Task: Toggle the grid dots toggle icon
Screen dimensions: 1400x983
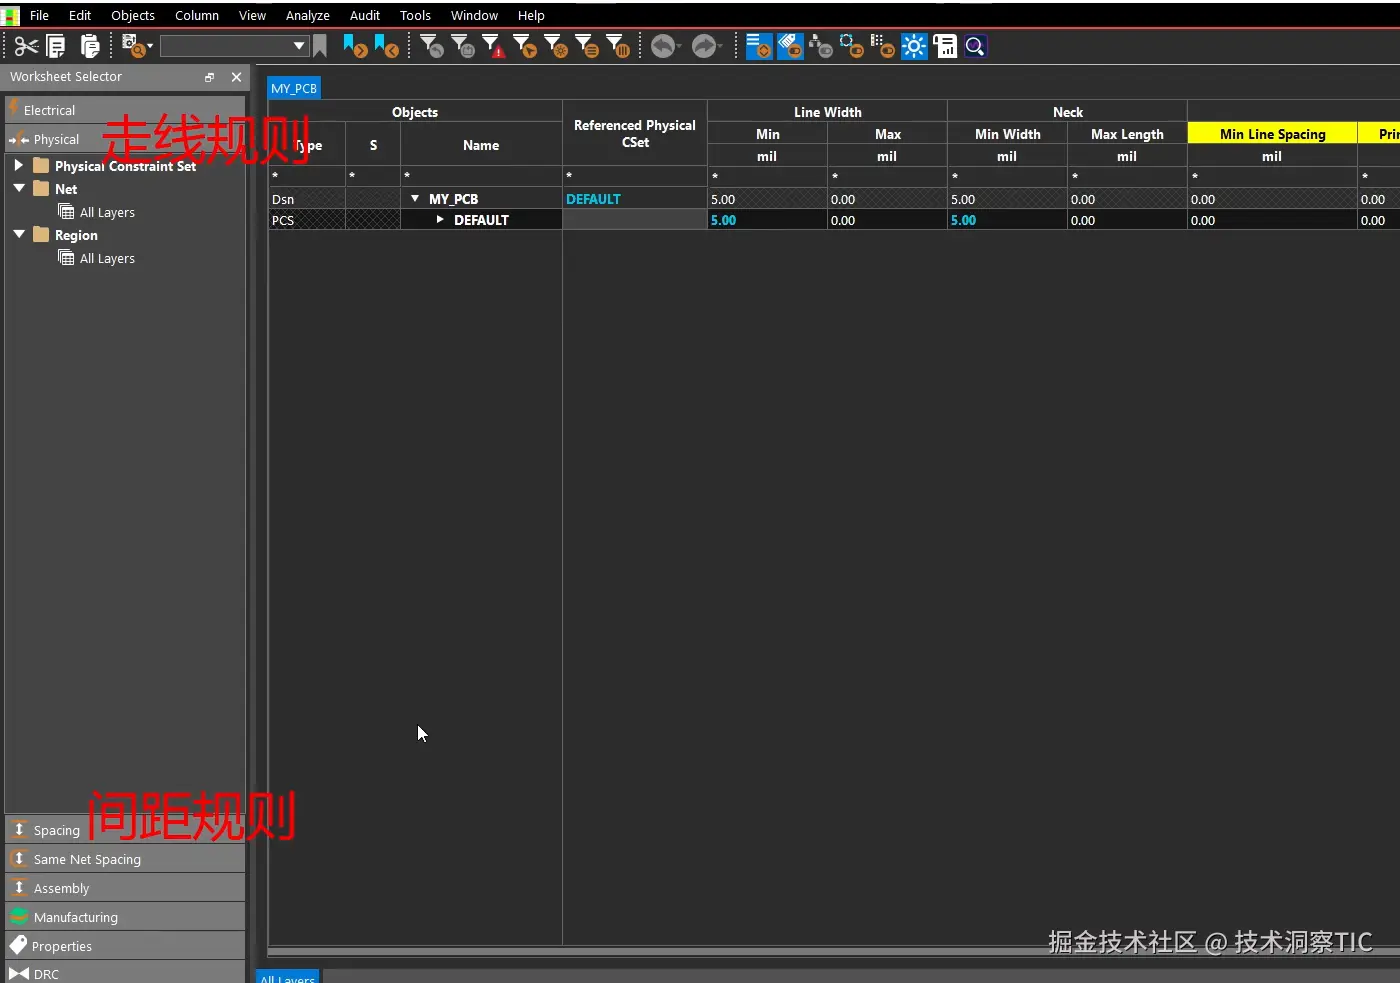Action: coord(883,46)
